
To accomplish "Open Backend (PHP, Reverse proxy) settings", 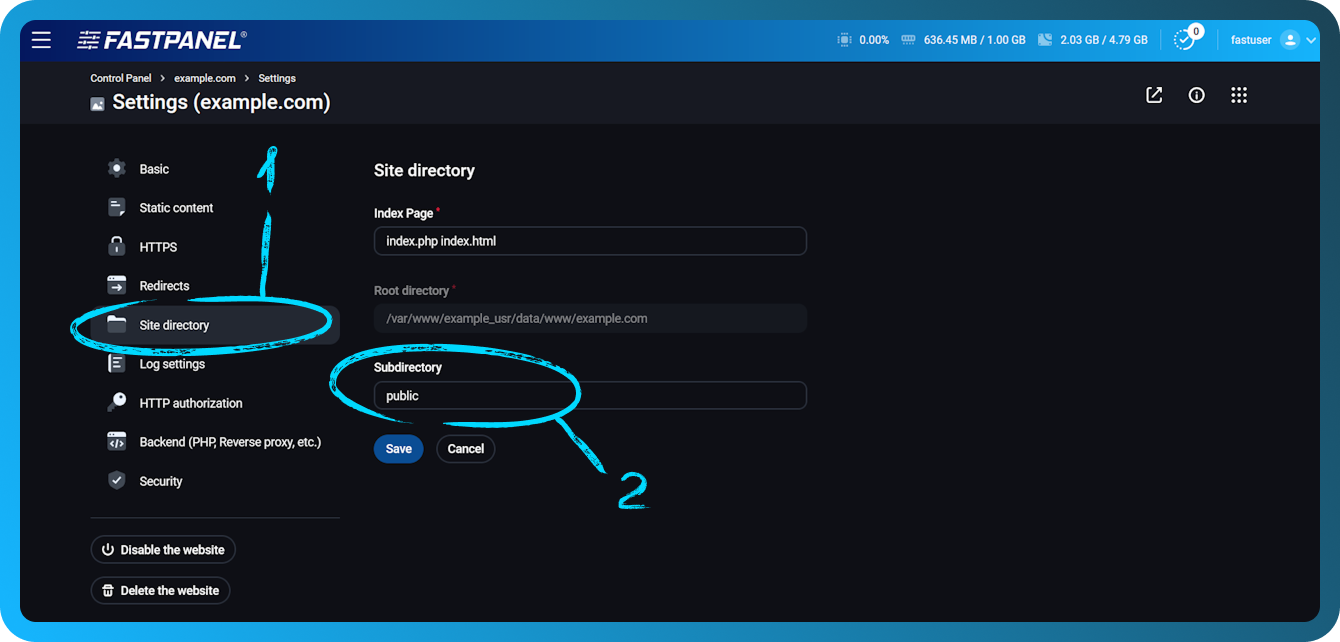I will pos(229,441).
